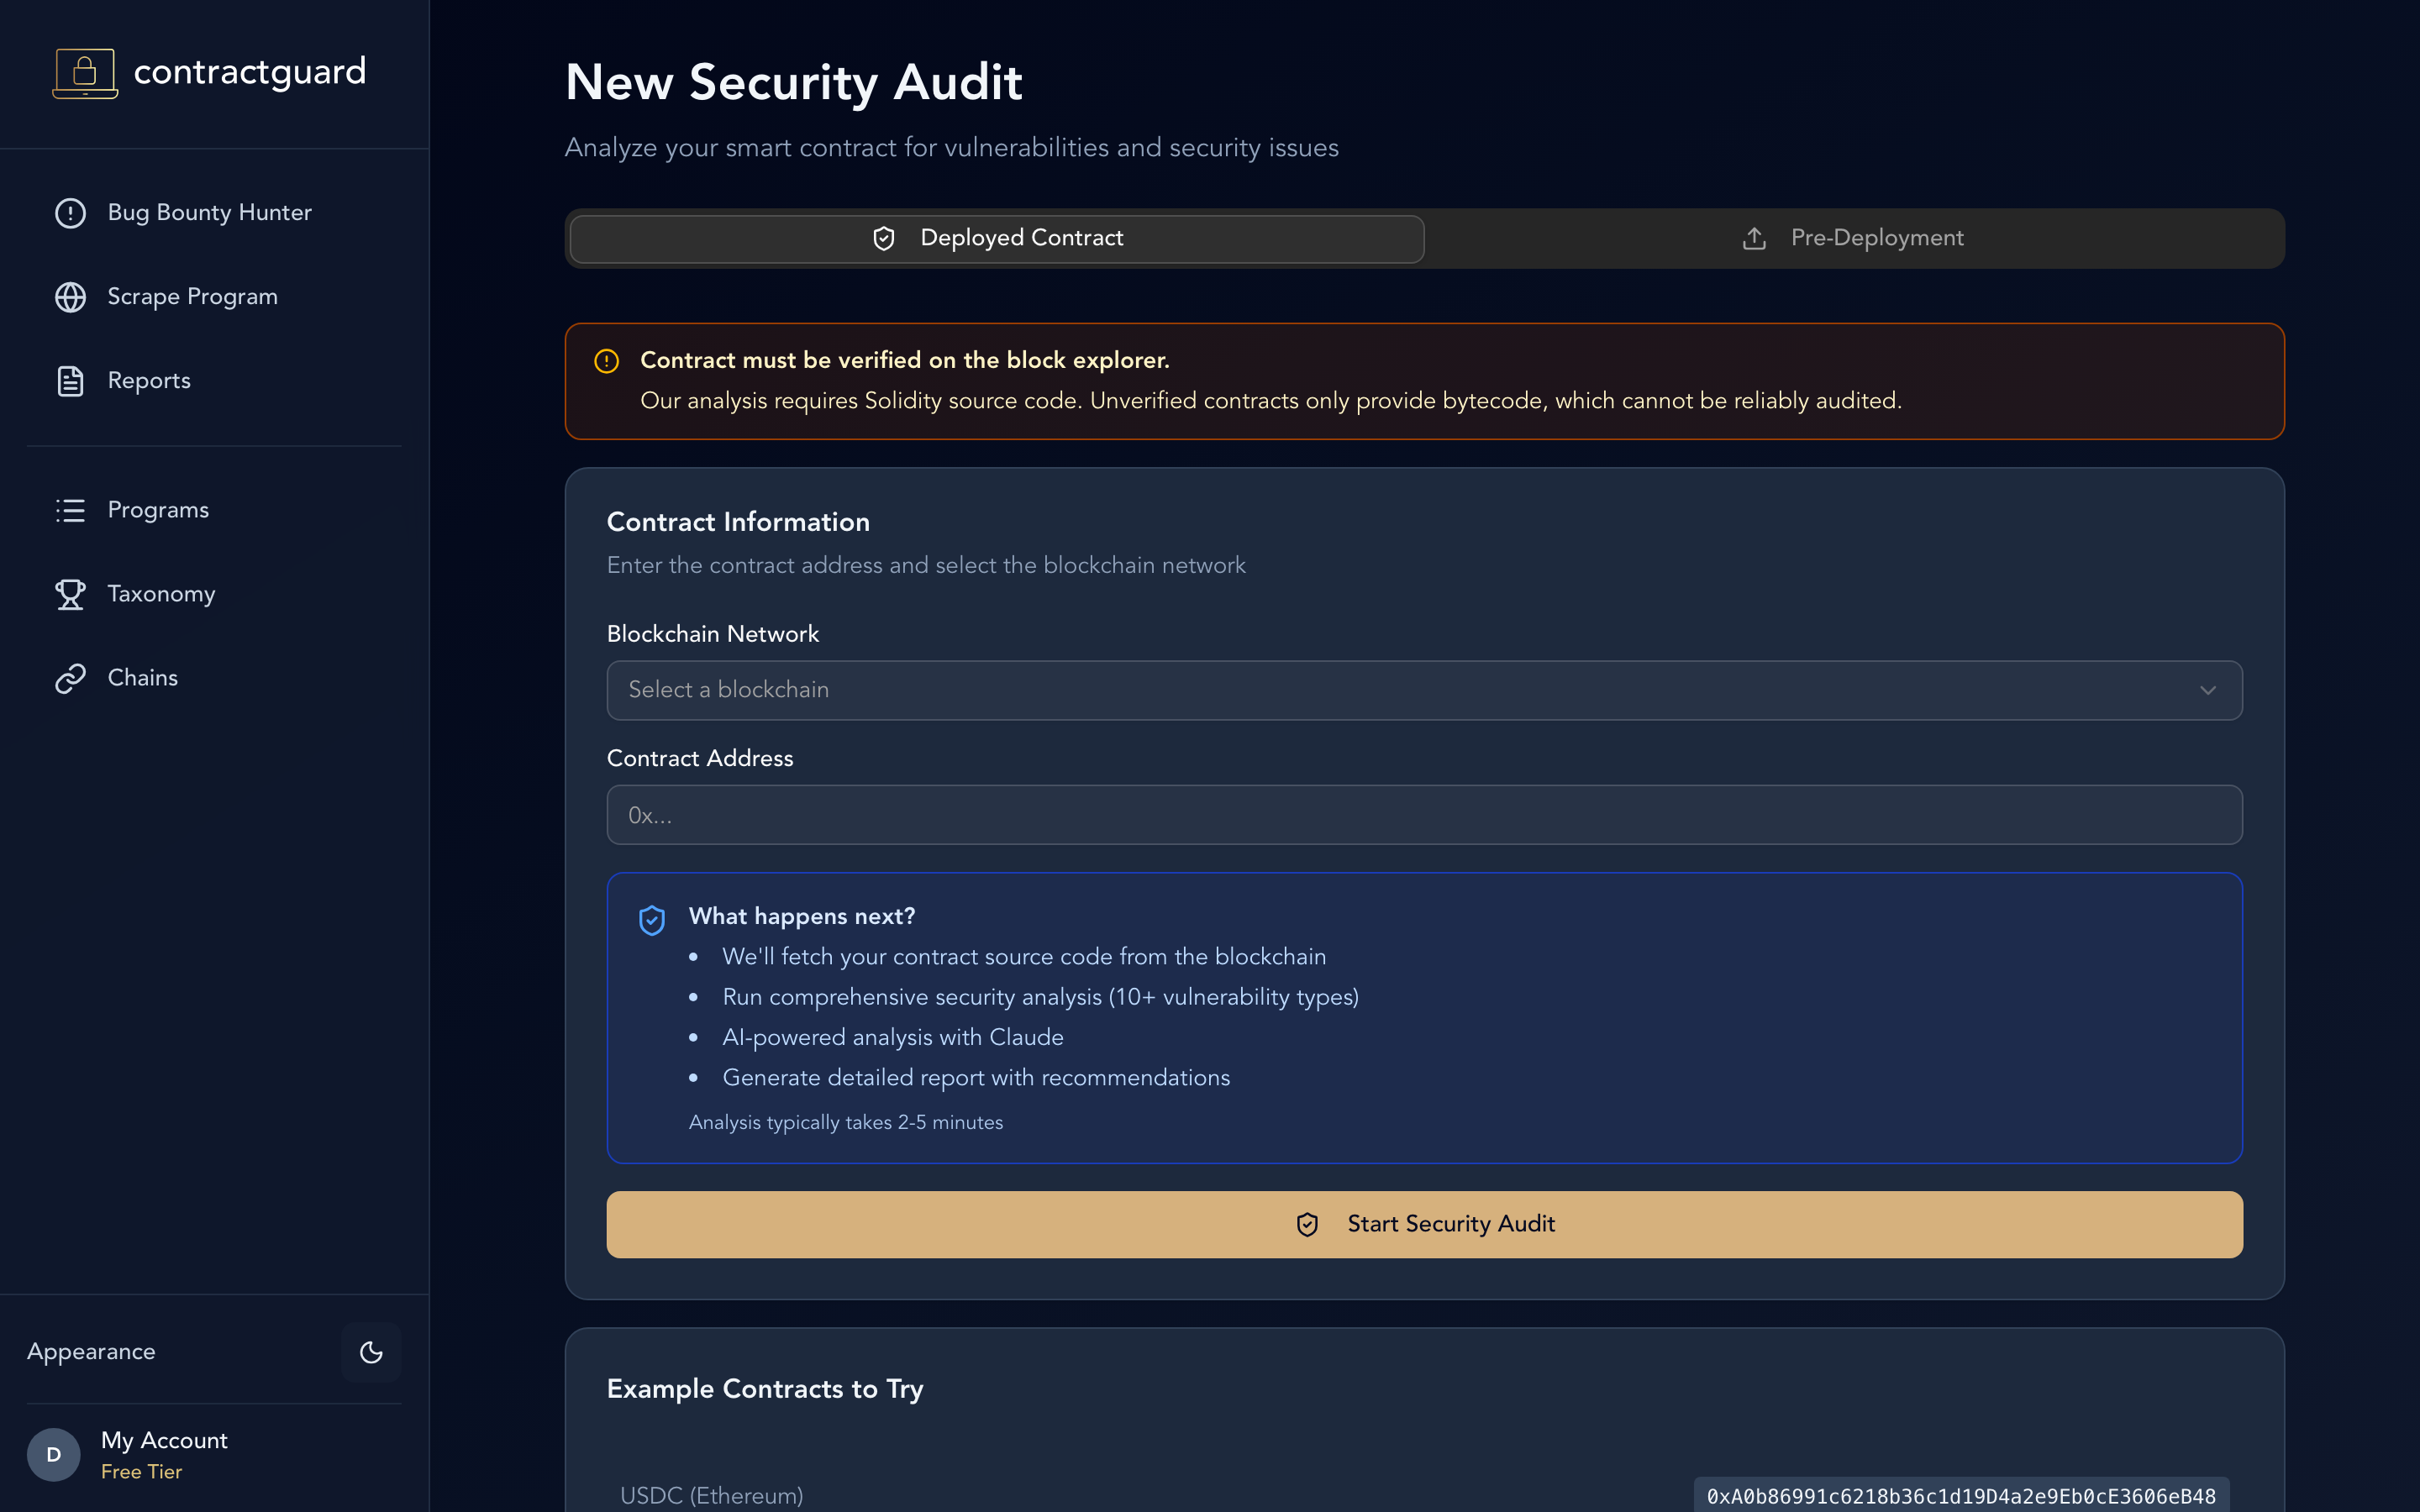Click the Chains link icon
Image resolution: width=2420 pixels, height=1512 pixels.
(70, 678)
